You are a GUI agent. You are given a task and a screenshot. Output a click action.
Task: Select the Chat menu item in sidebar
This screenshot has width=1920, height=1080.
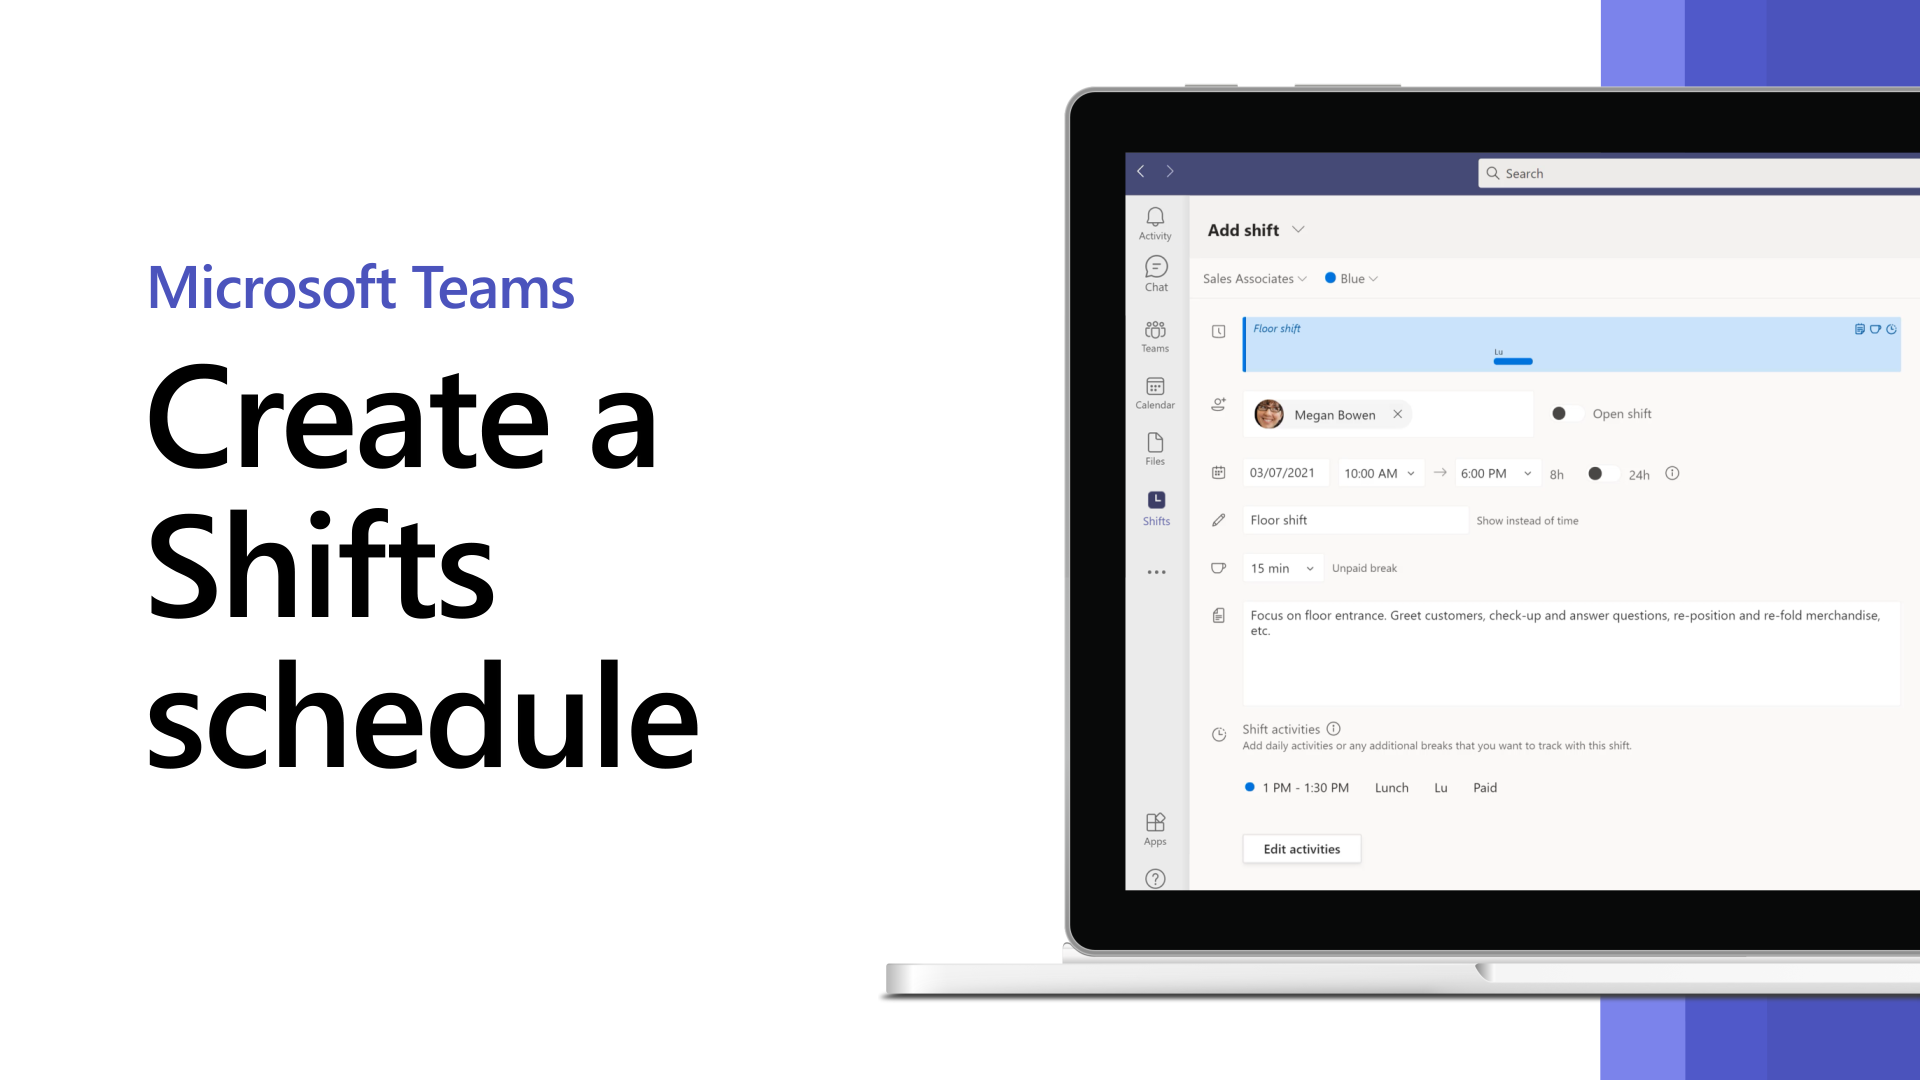click(1155, 274)
